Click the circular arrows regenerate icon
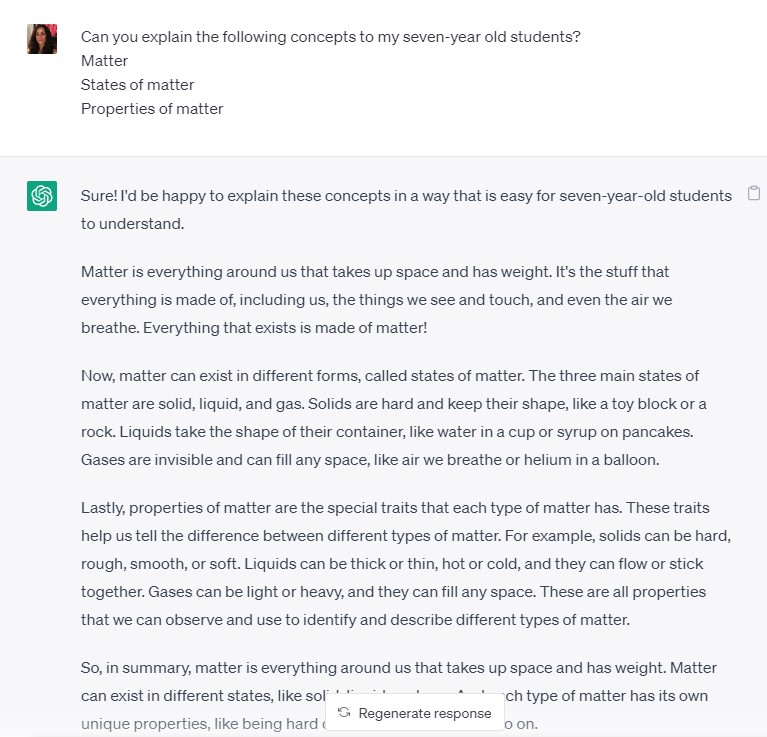Viewport: 767px width, 737px height. pos(344,713)
